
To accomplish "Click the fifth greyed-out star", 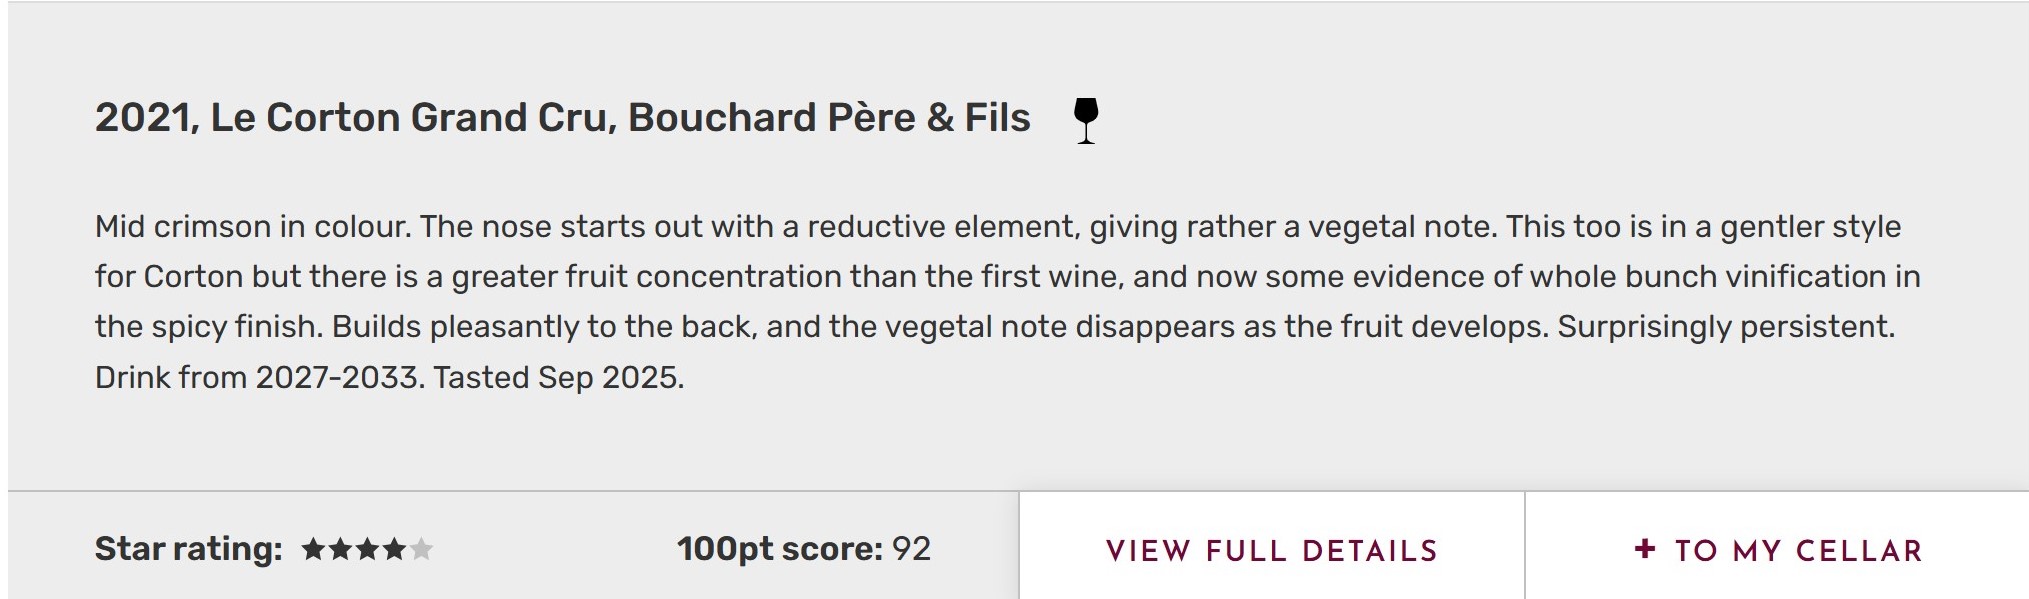I will point(422,549).
